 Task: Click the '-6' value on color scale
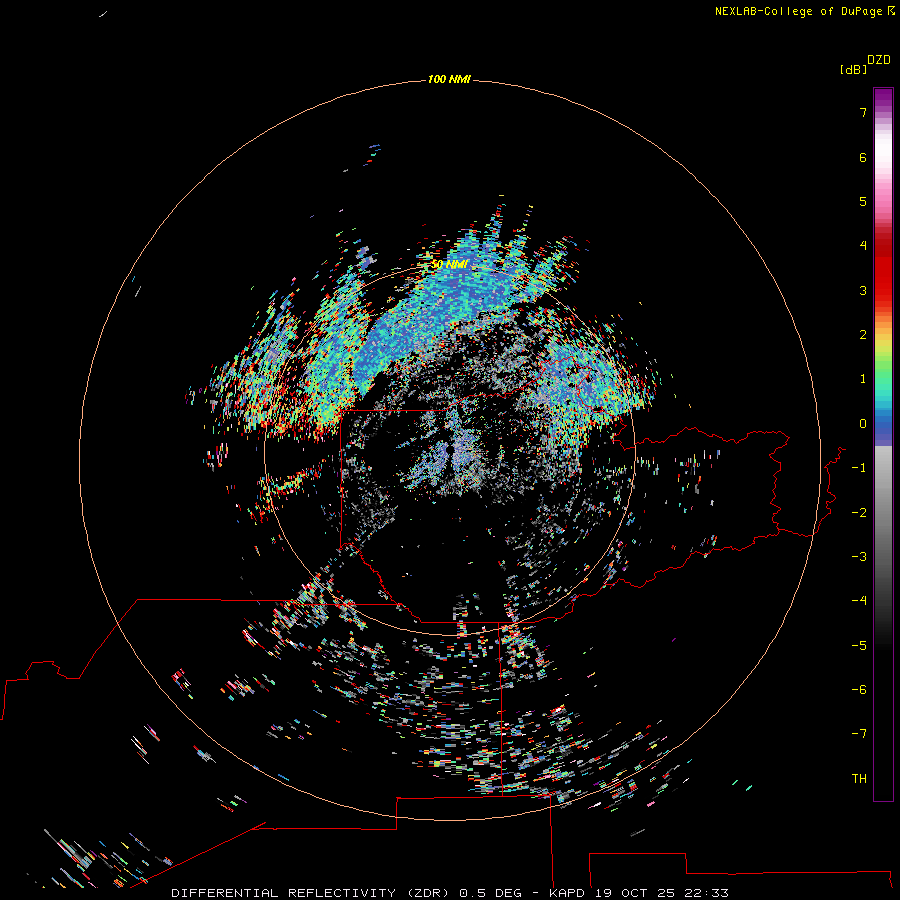pos(859,690)
